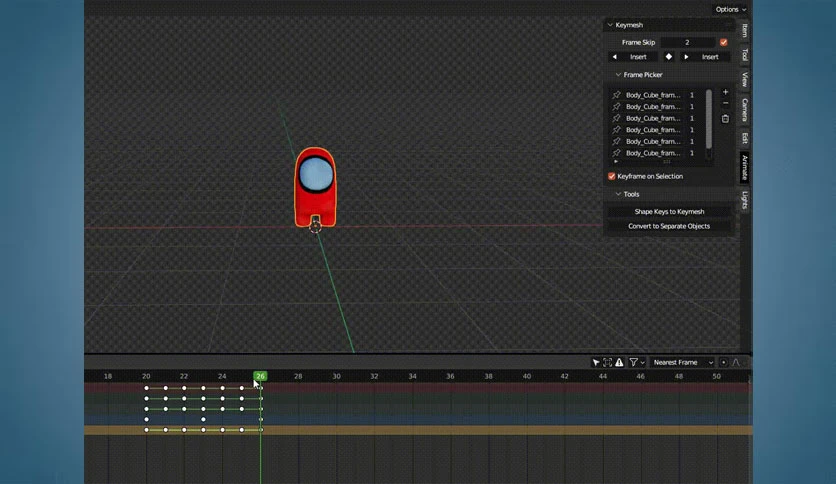836x484 pixels.
Task: Open the Nearest Frame snapping dropdown
Action: [x=682, y=362]
